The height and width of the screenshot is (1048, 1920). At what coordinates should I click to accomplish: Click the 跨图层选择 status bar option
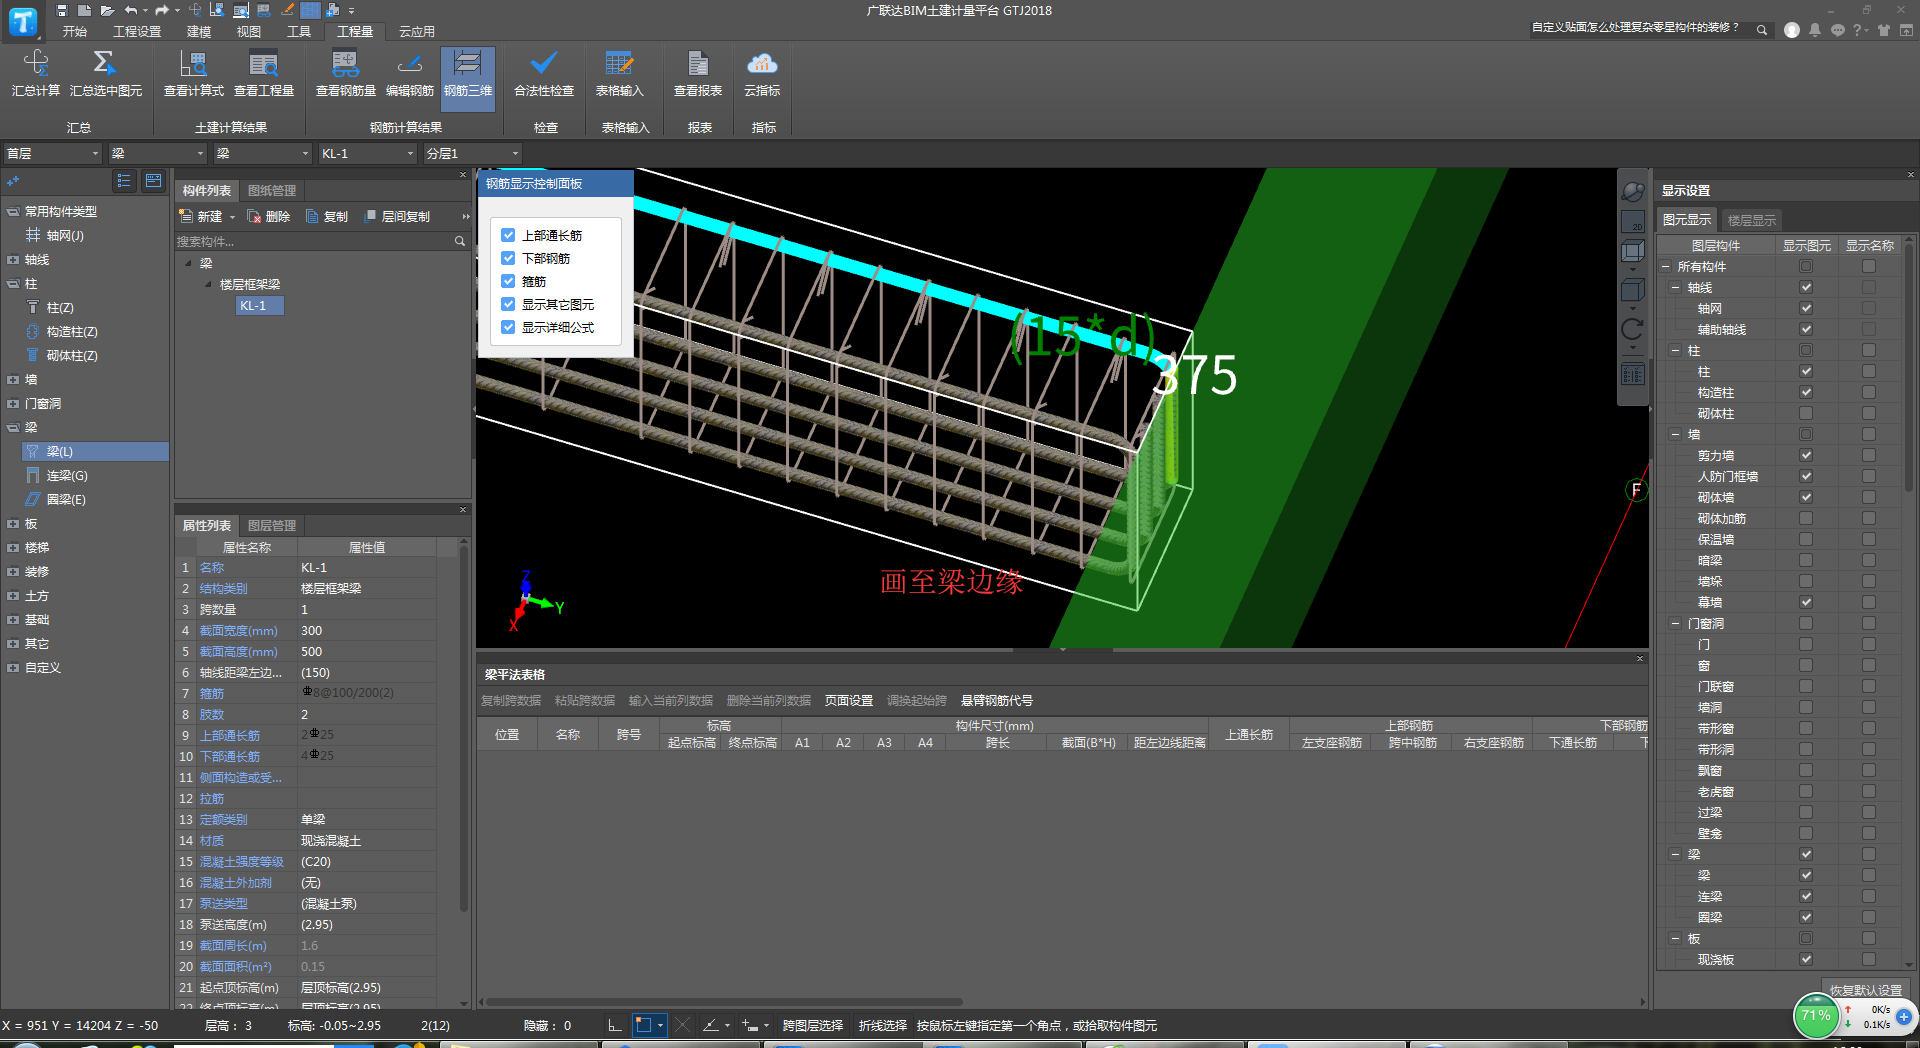click(x=813, y=1025)
